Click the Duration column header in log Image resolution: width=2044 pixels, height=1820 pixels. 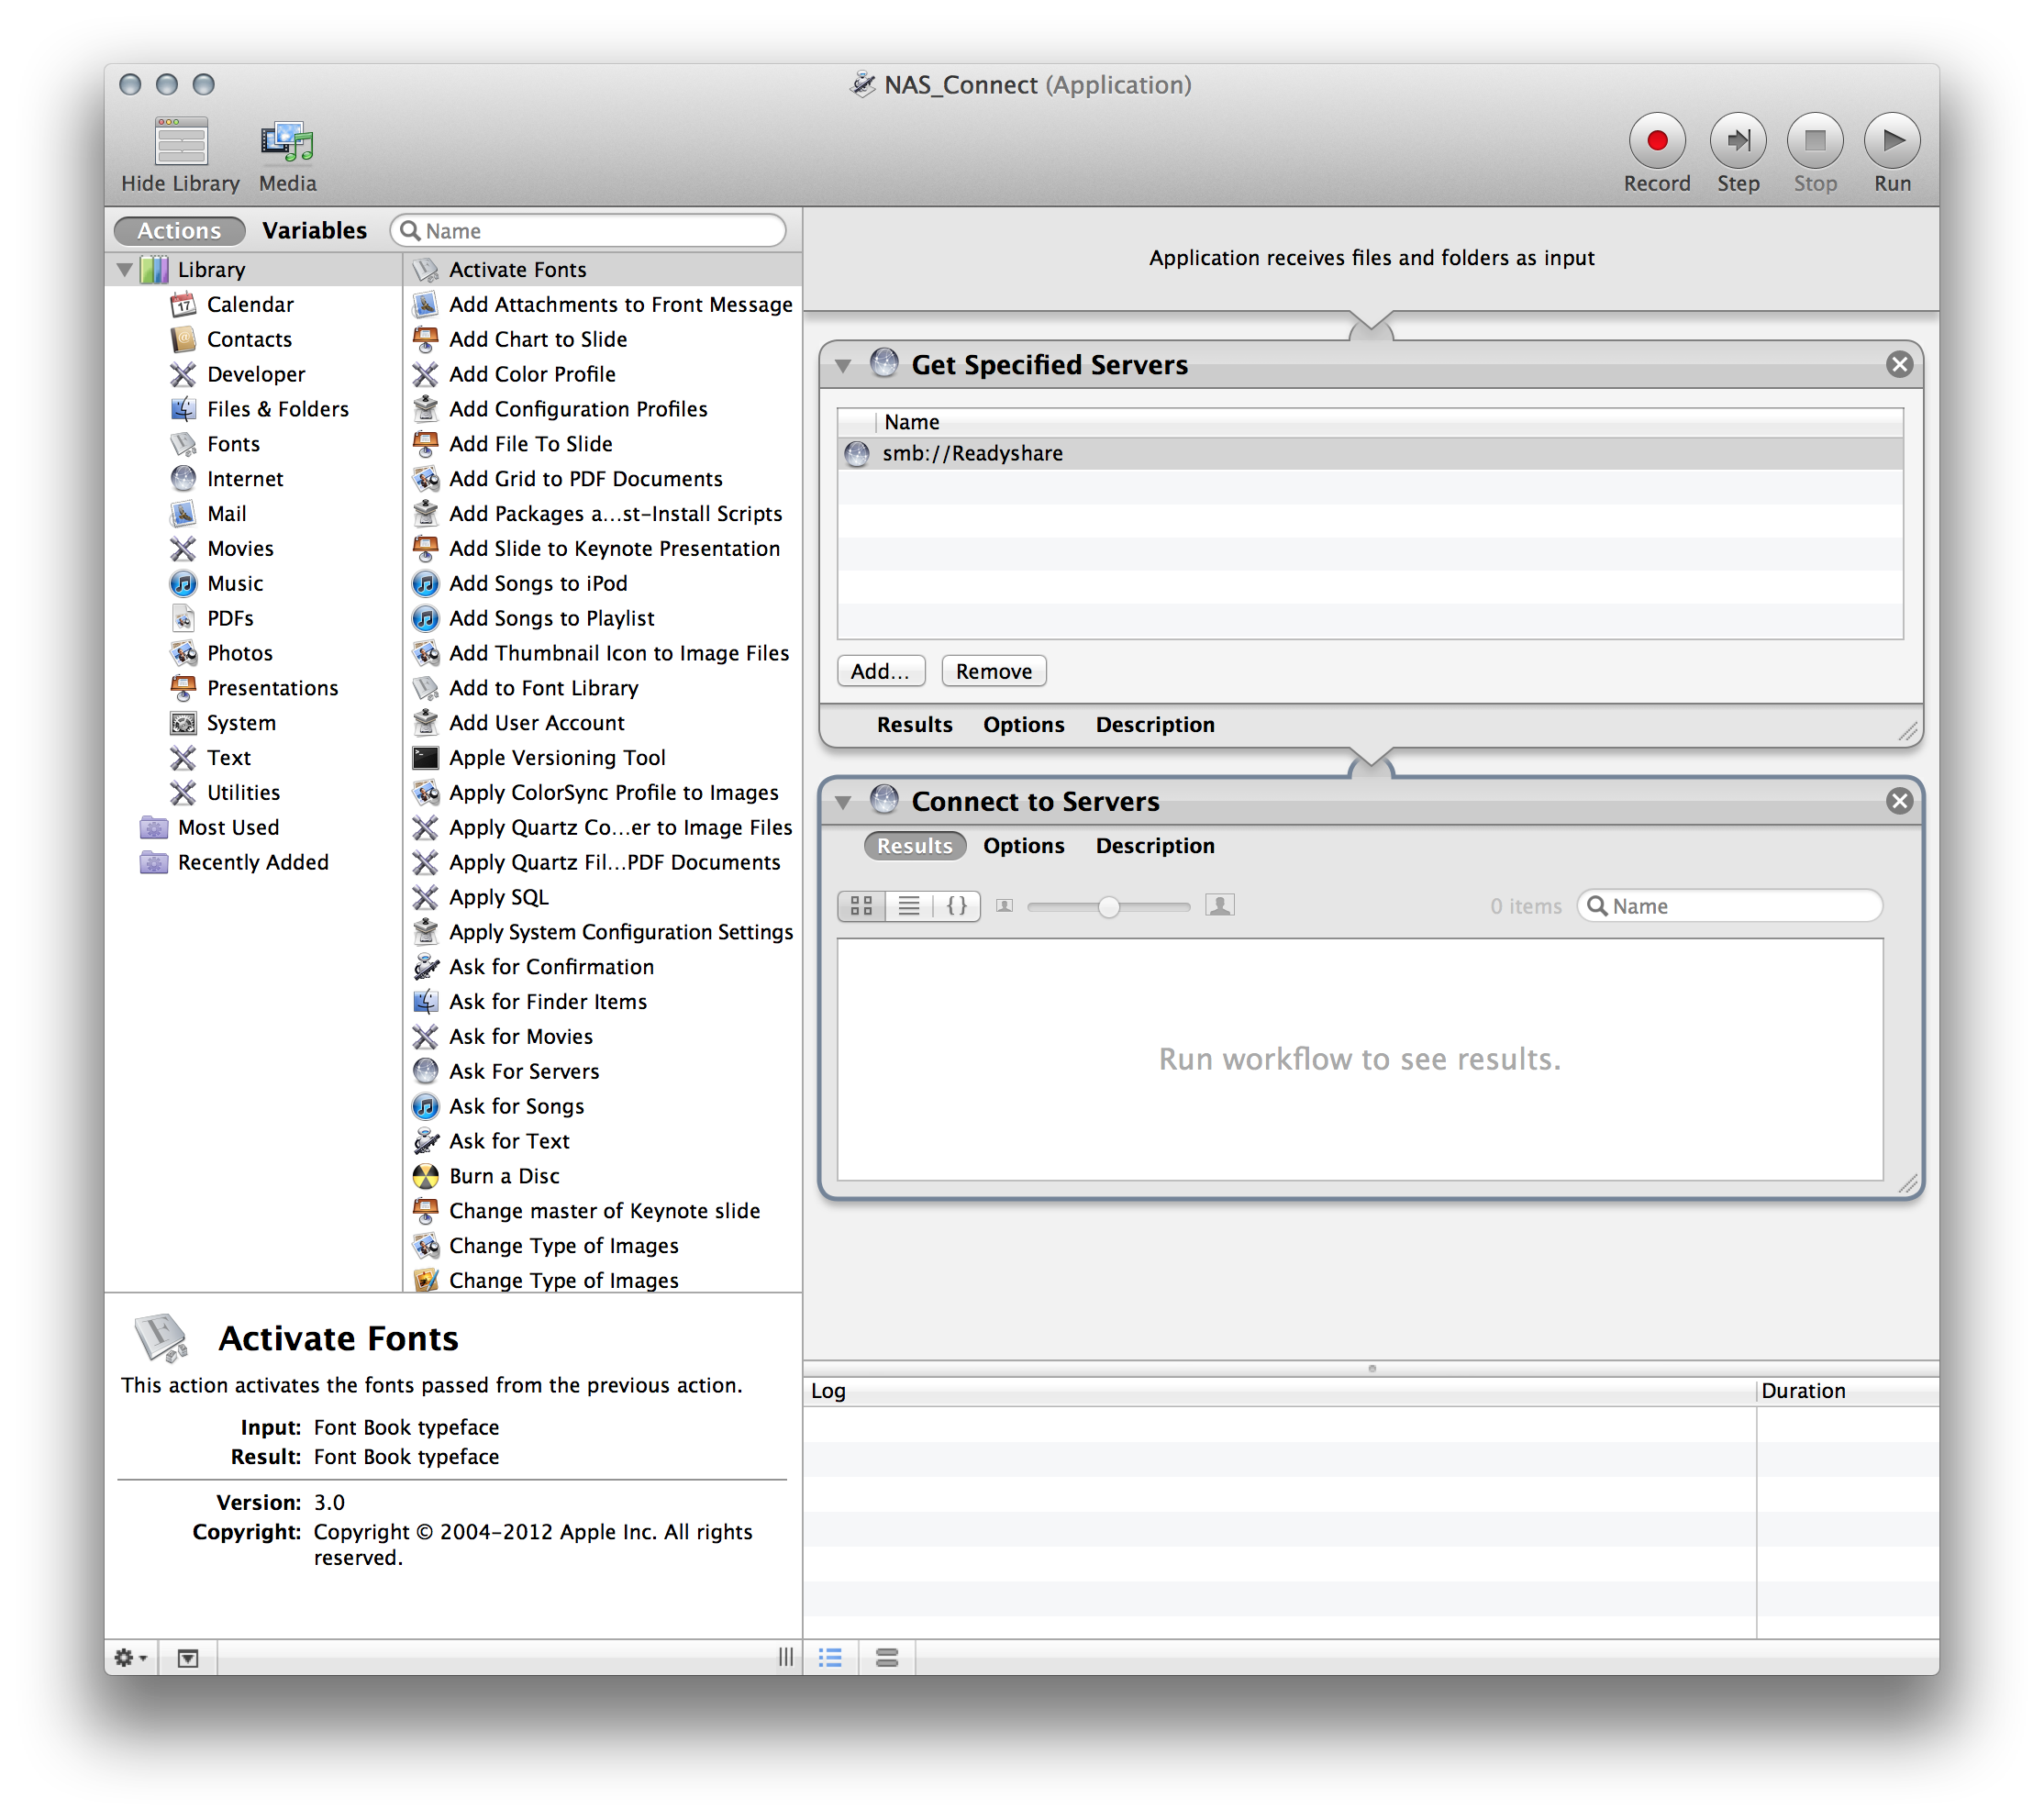tap(1846, 1391)
